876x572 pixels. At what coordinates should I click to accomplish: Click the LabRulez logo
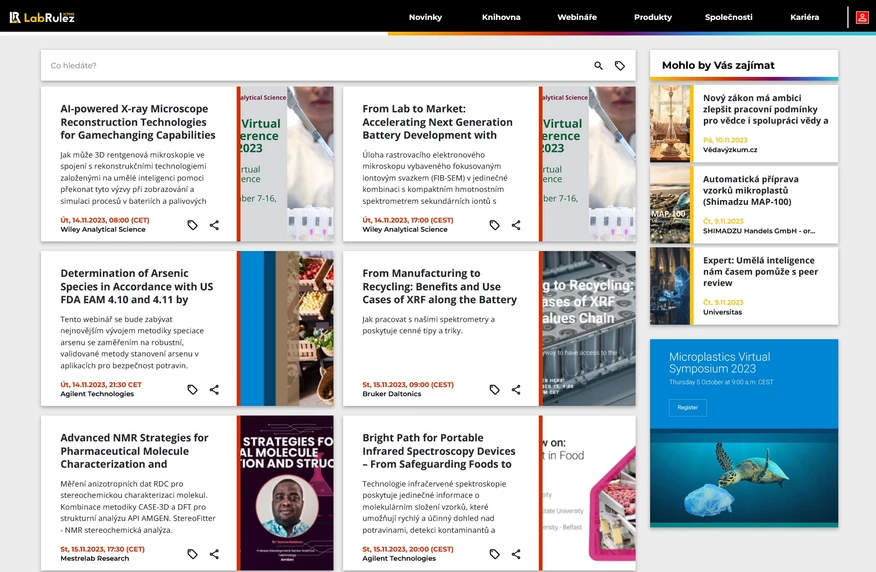pos(42,17)
